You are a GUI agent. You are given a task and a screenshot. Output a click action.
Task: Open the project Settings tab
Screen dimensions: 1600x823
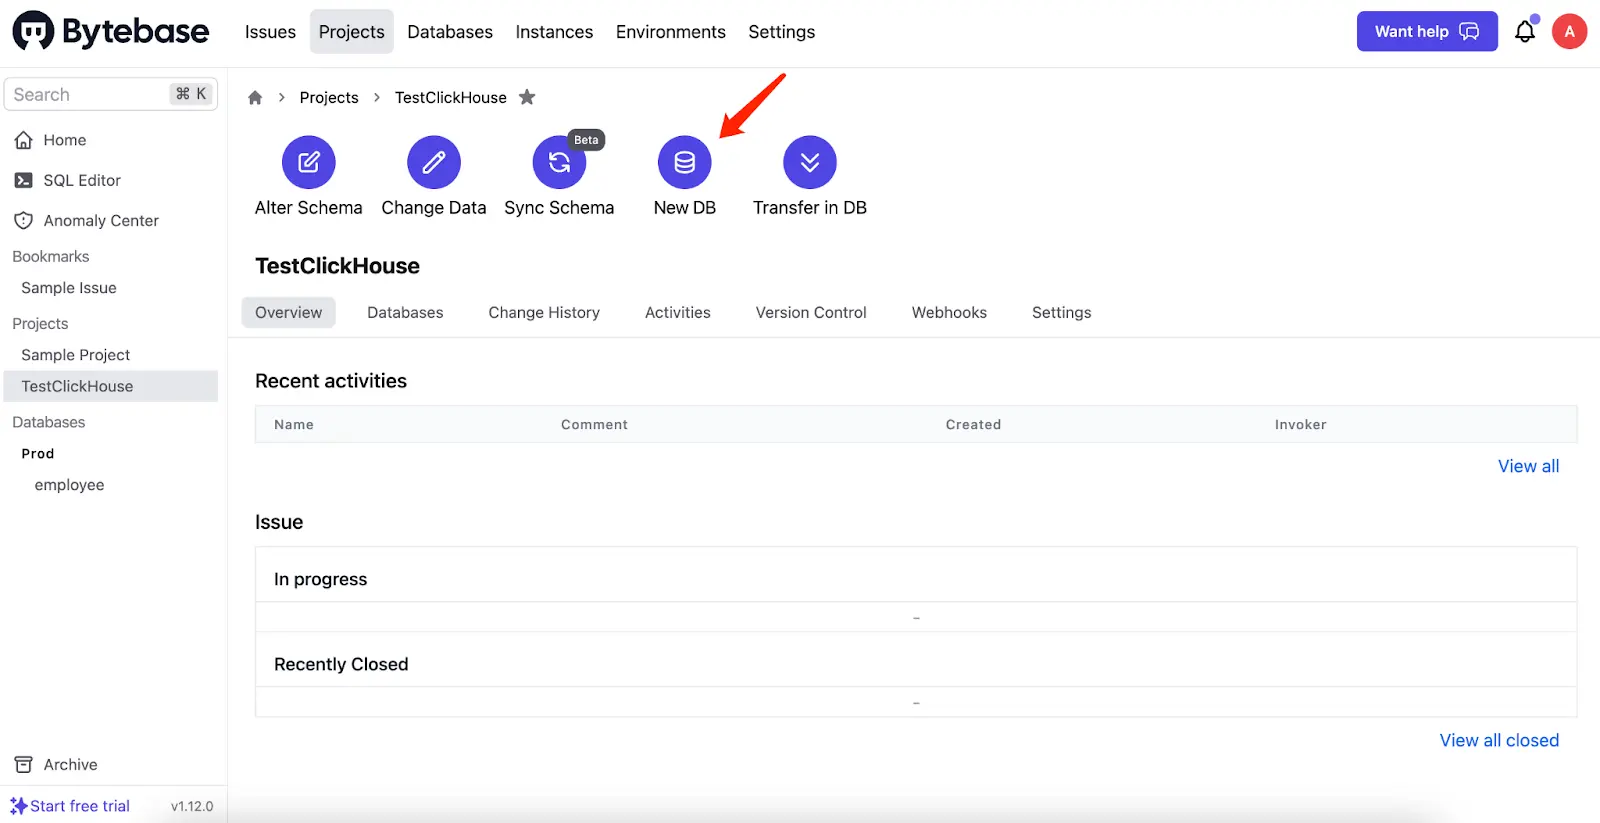[1061, 313]
